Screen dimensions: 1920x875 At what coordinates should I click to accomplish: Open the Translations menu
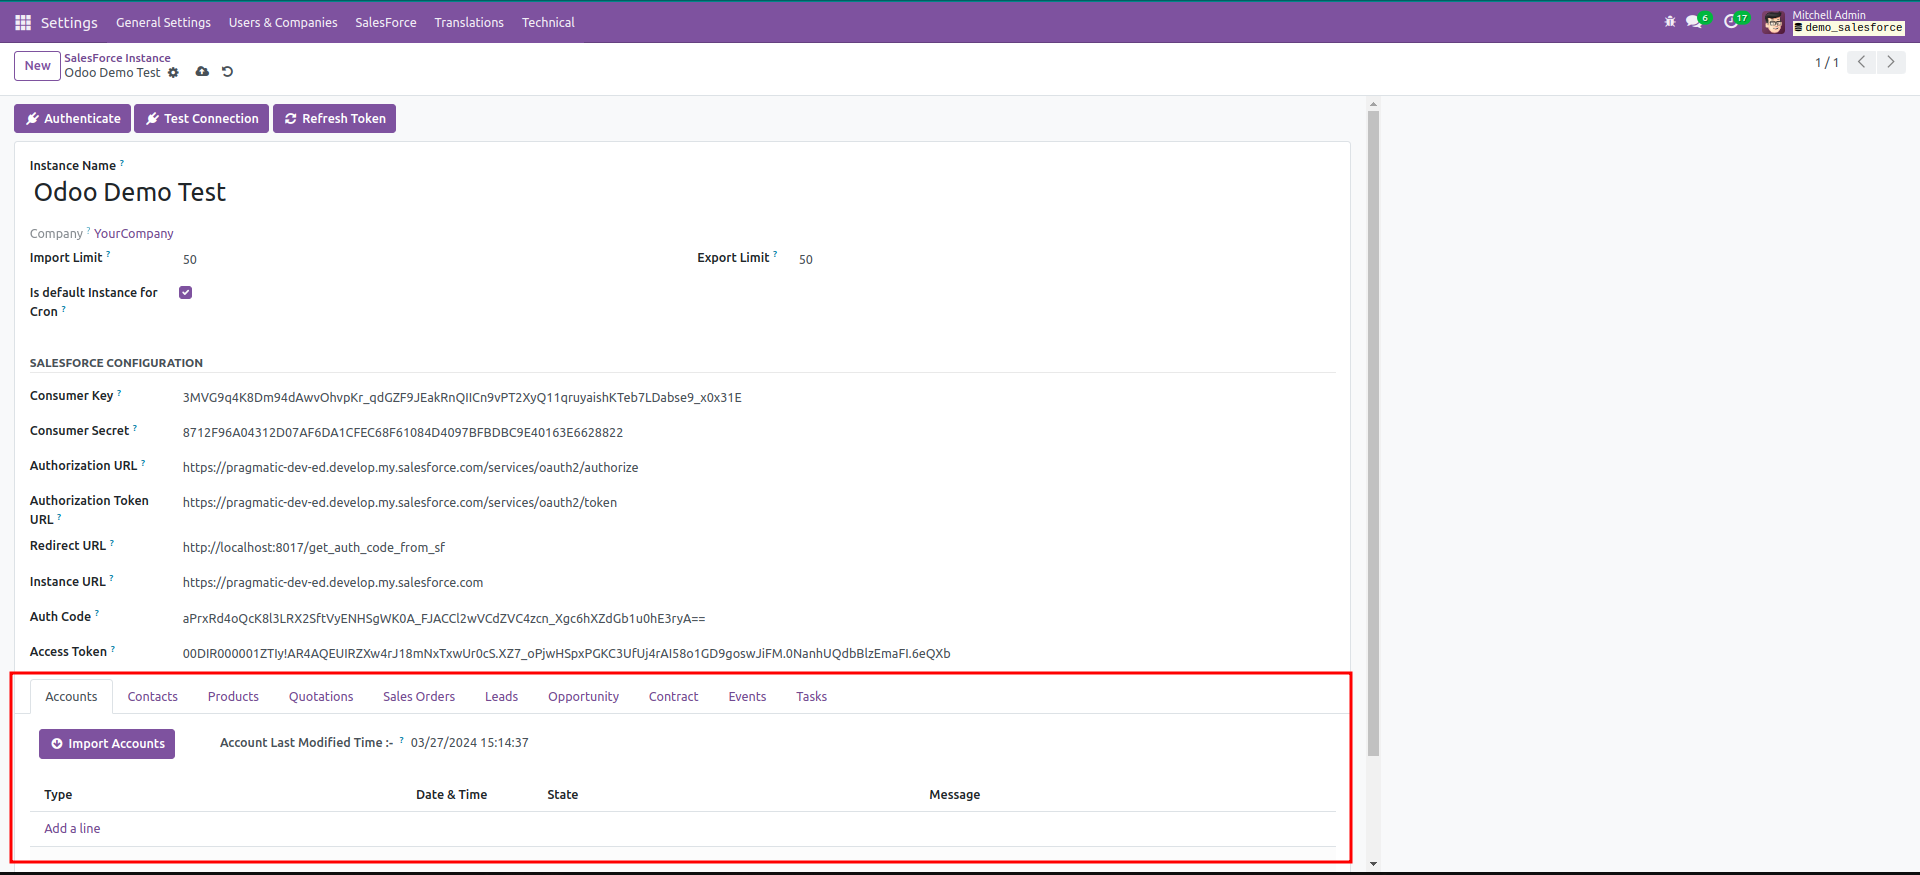click(469, 22)
